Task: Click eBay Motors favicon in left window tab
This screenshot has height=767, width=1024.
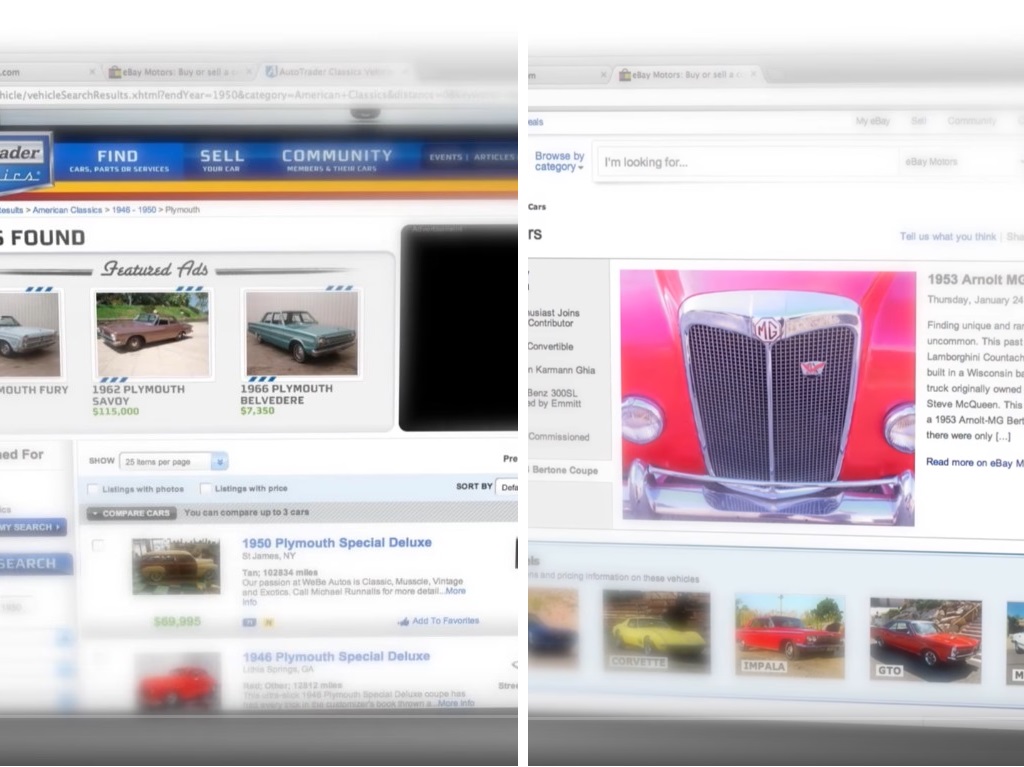Action: pos(115,72)
